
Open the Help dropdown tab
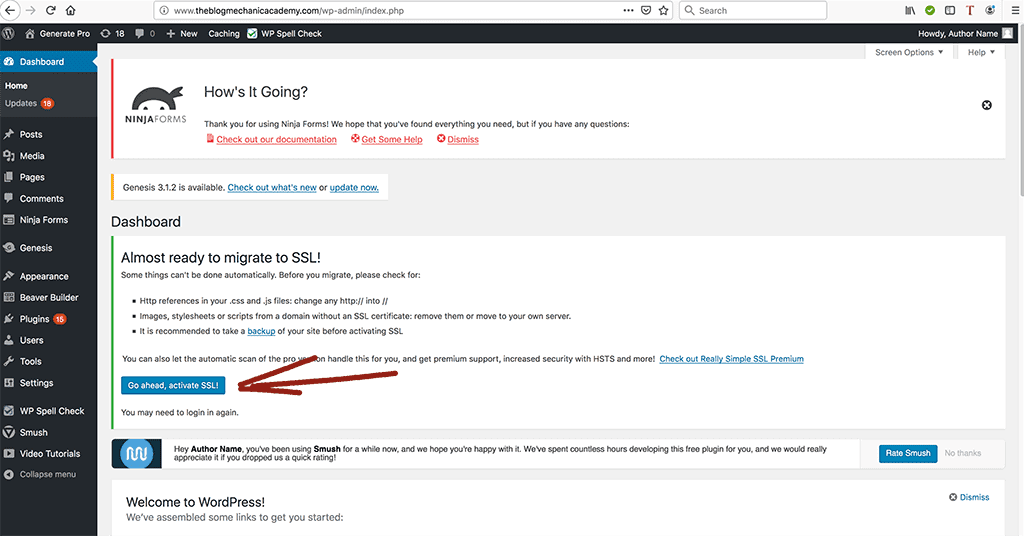tap(981, 52)
